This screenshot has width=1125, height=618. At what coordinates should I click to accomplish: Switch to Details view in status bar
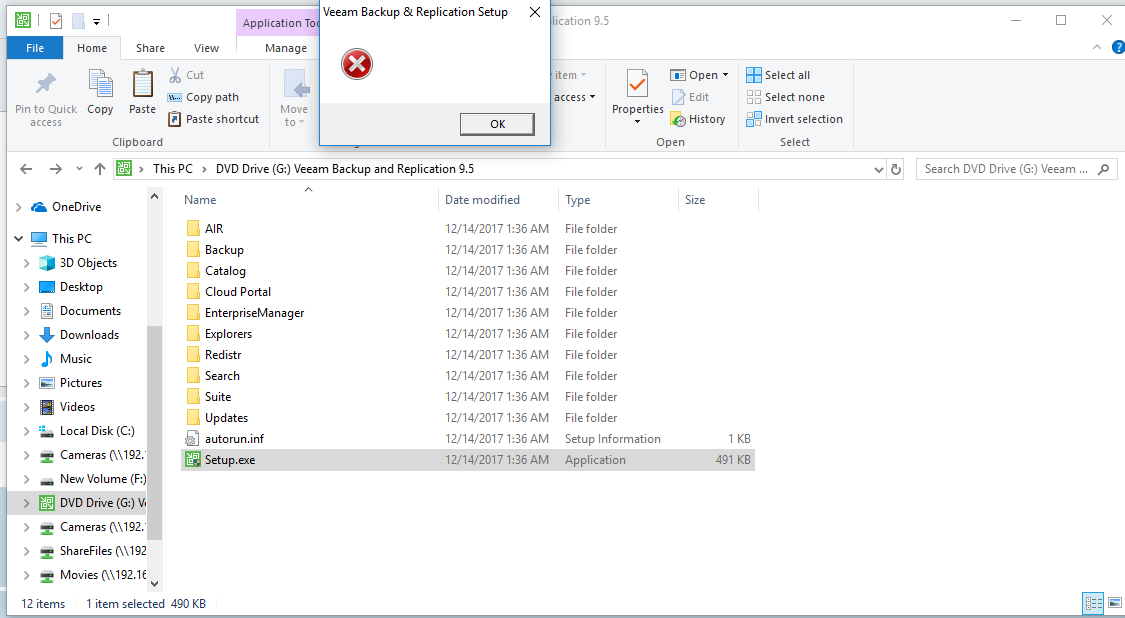pyautogui.click(x=1093, y=604)
